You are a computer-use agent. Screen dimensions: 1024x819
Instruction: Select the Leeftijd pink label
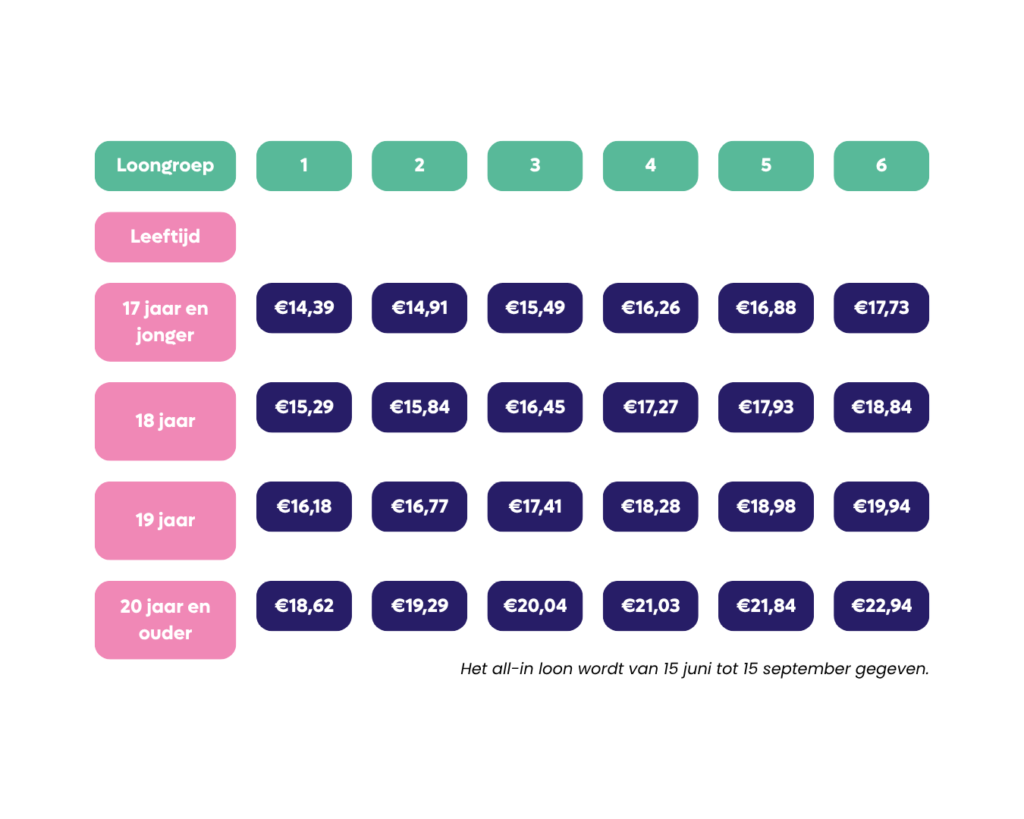(165, 237)
